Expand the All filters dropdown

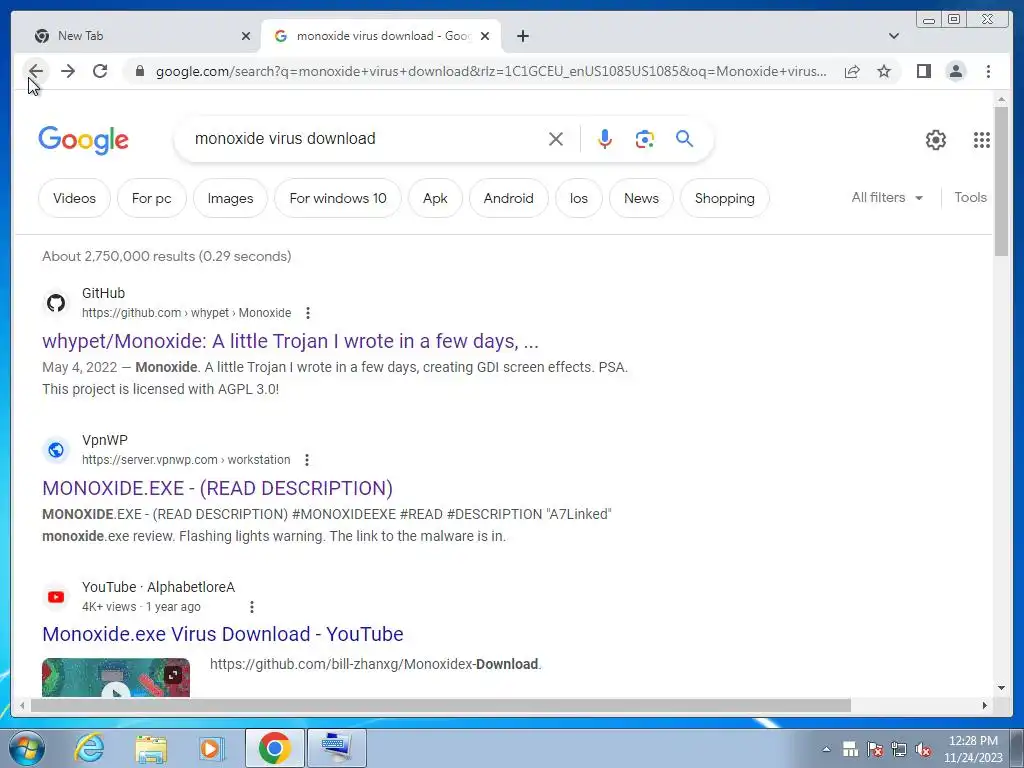[x=887, y=197]
